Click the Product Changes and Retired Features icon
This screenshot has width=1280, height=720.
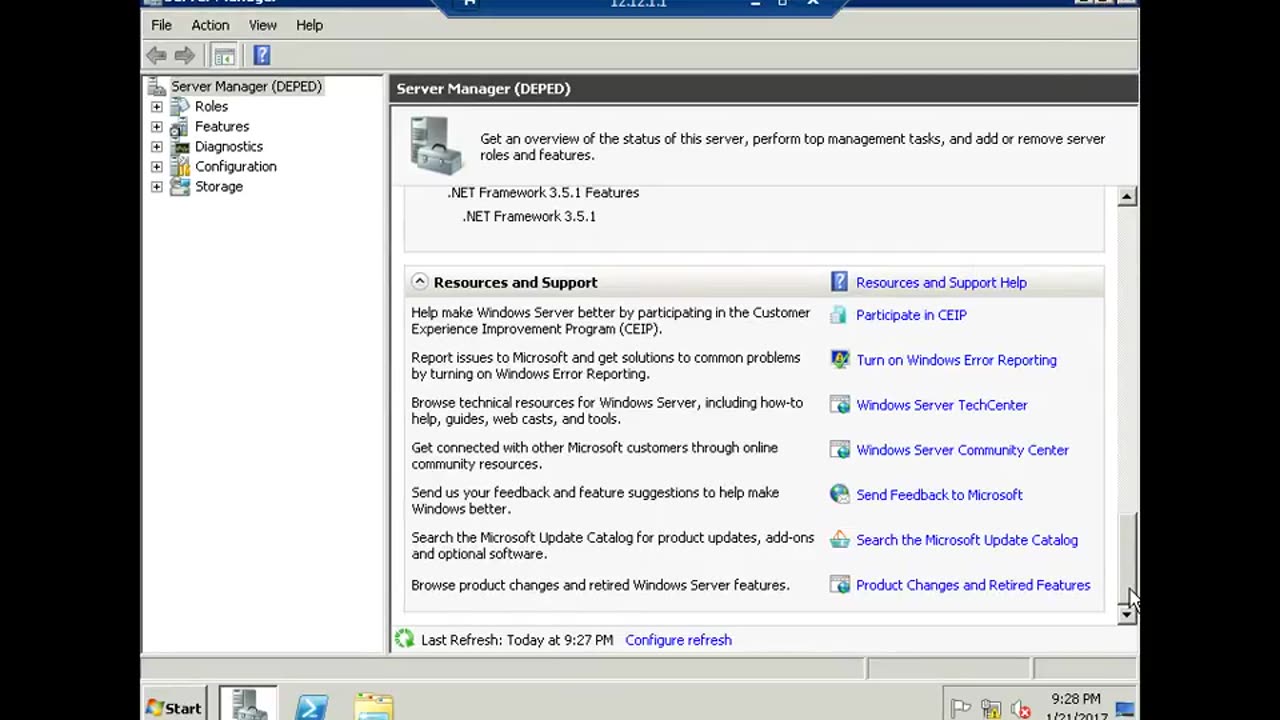click(x=840, y=585)
